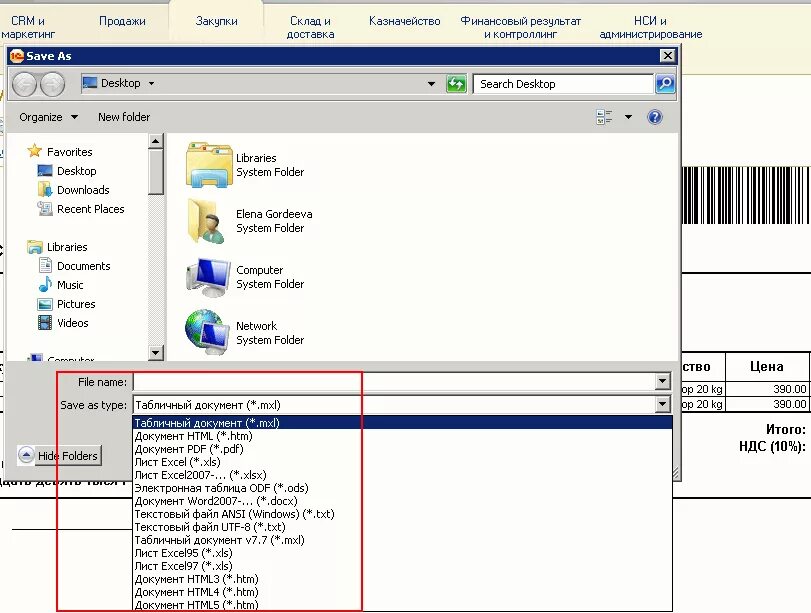Screen dimensions: 811x613
Task: Click the Цена column header in document
Action: [767, 367]
